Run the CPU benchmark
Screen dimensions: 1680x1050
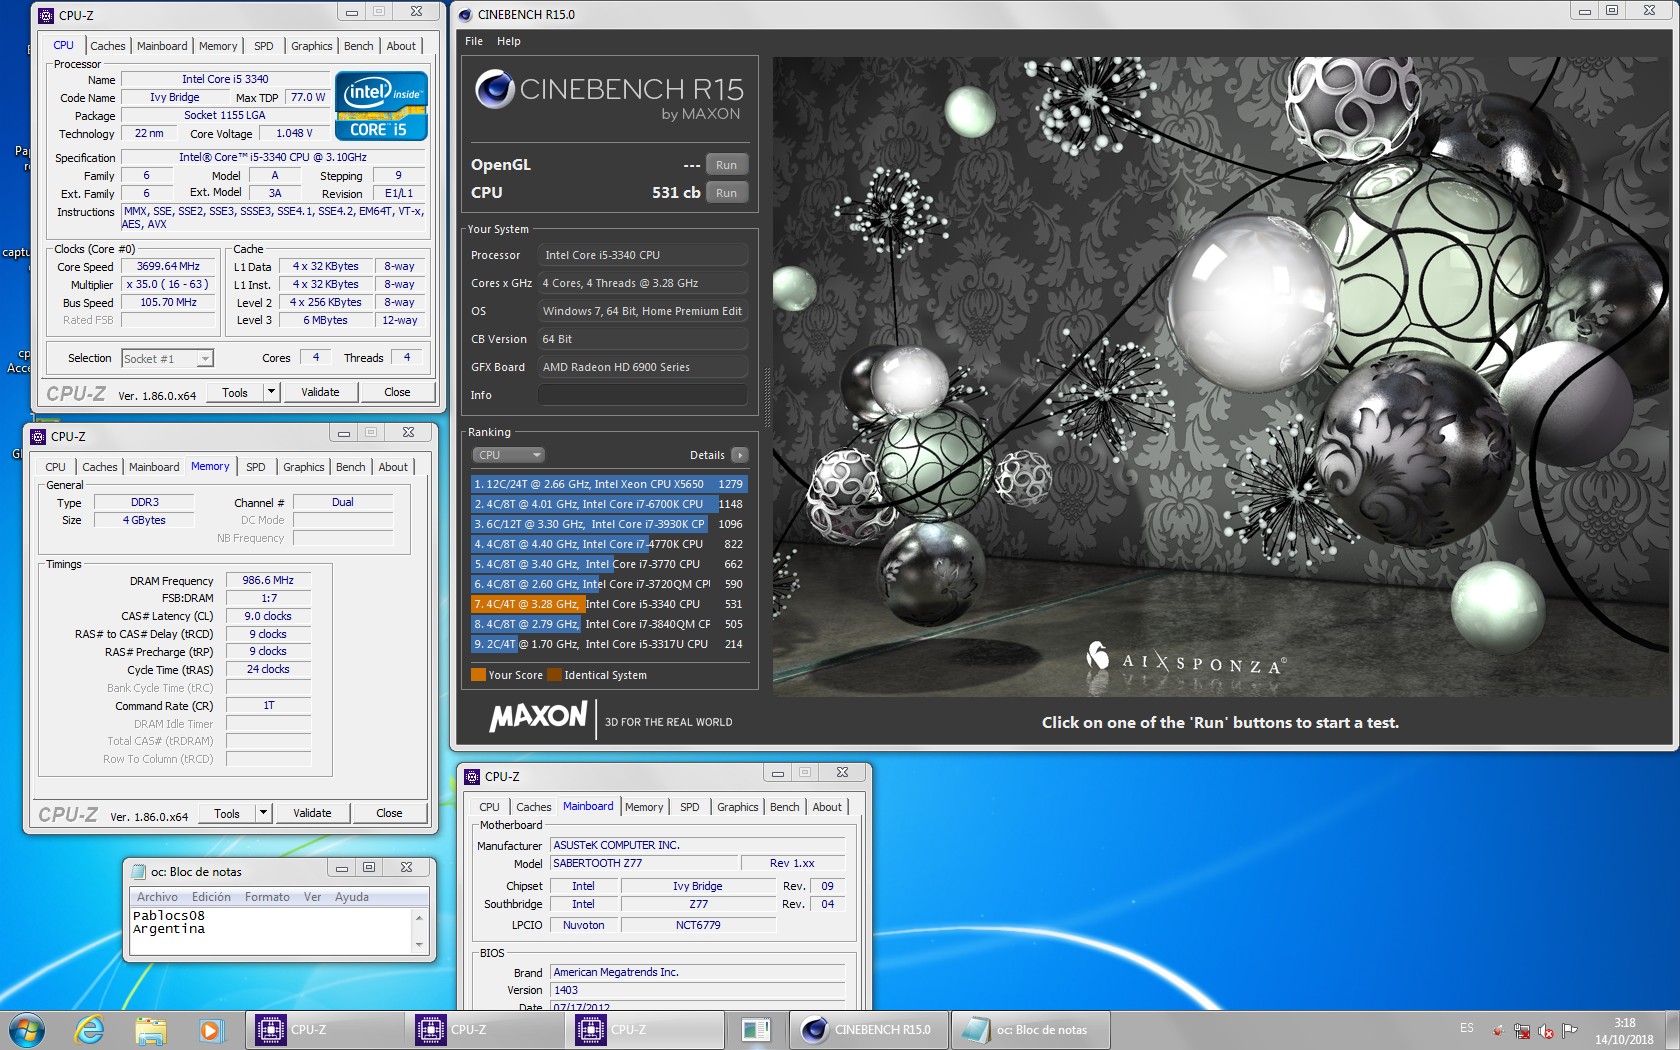[x=727, y=193]
